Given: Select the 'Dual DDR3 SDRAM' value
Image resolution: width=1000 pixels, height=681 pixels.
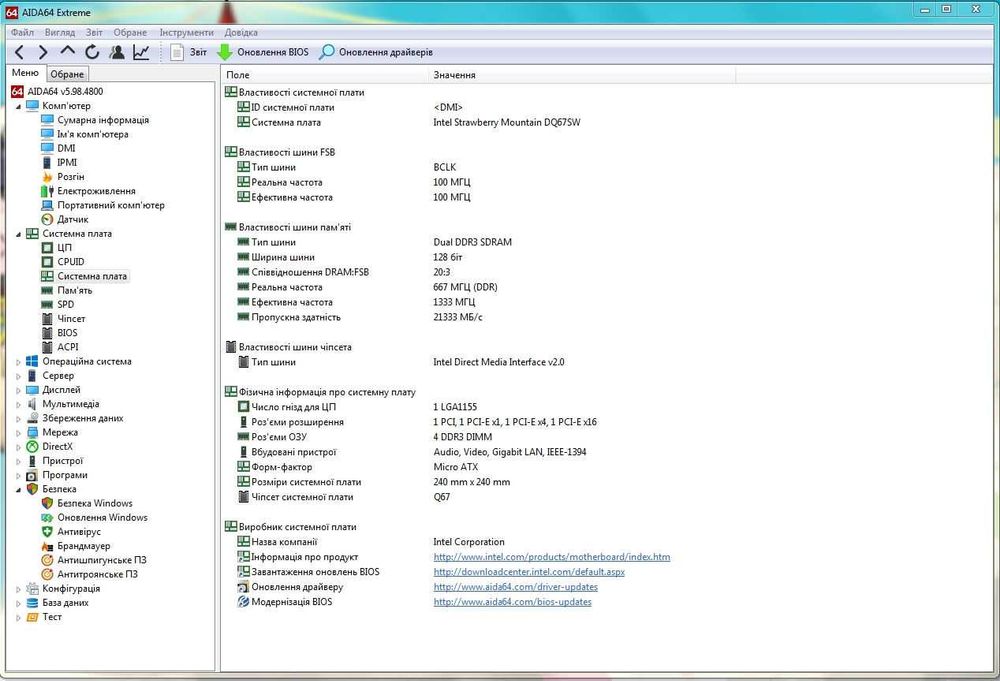Looking at the screenshot, I should click(x=472, y=242).
